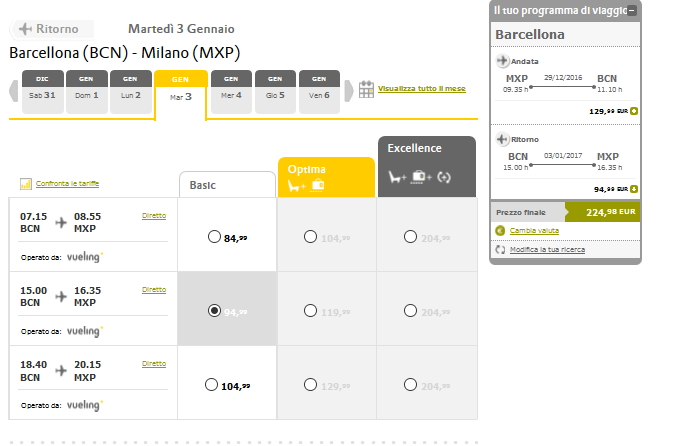Viewport: 676px width, 446px height.
Task: Click the compare fares chart icon
Action: tap(26, 184)
